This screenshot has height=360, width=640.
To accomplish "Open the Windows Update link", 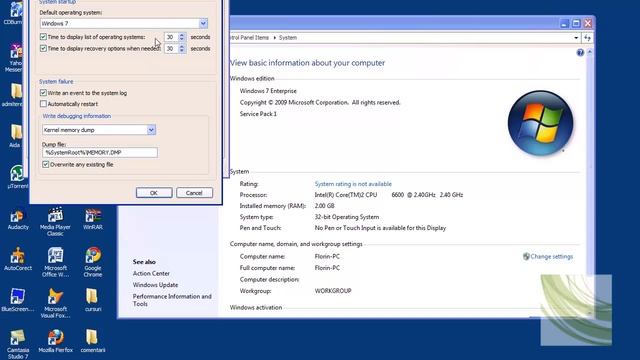I will 155,285.
